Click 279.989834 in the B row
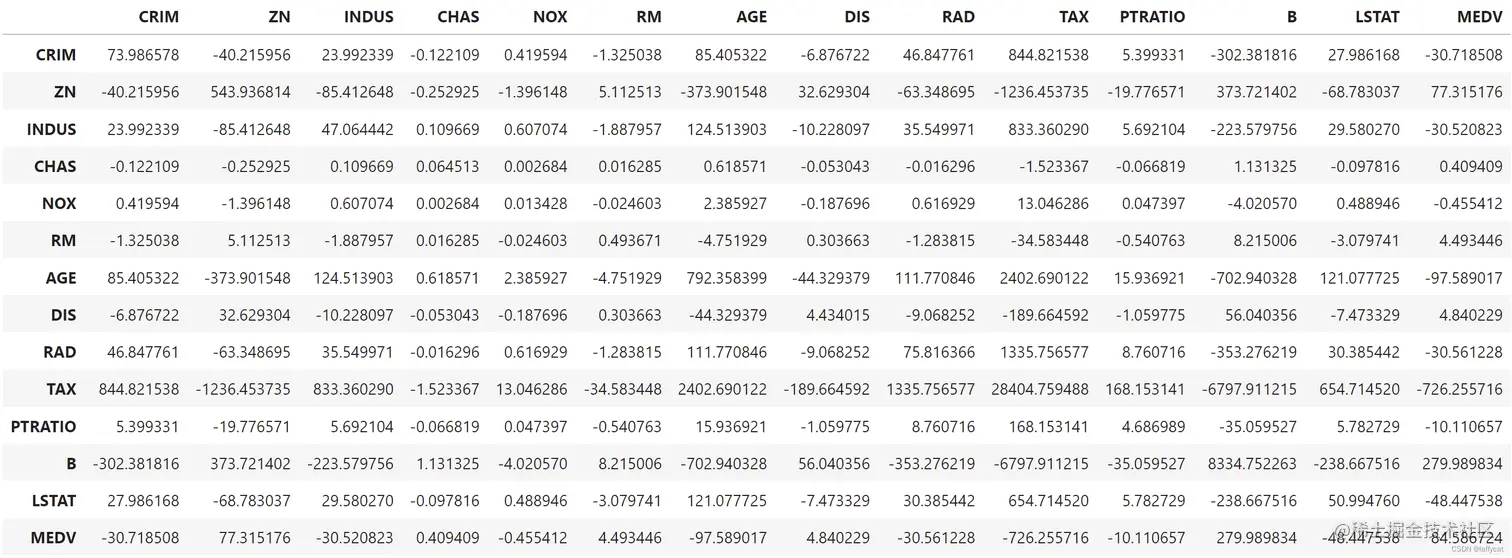Screen dimensions: 1512x558 click(1462, 463)
